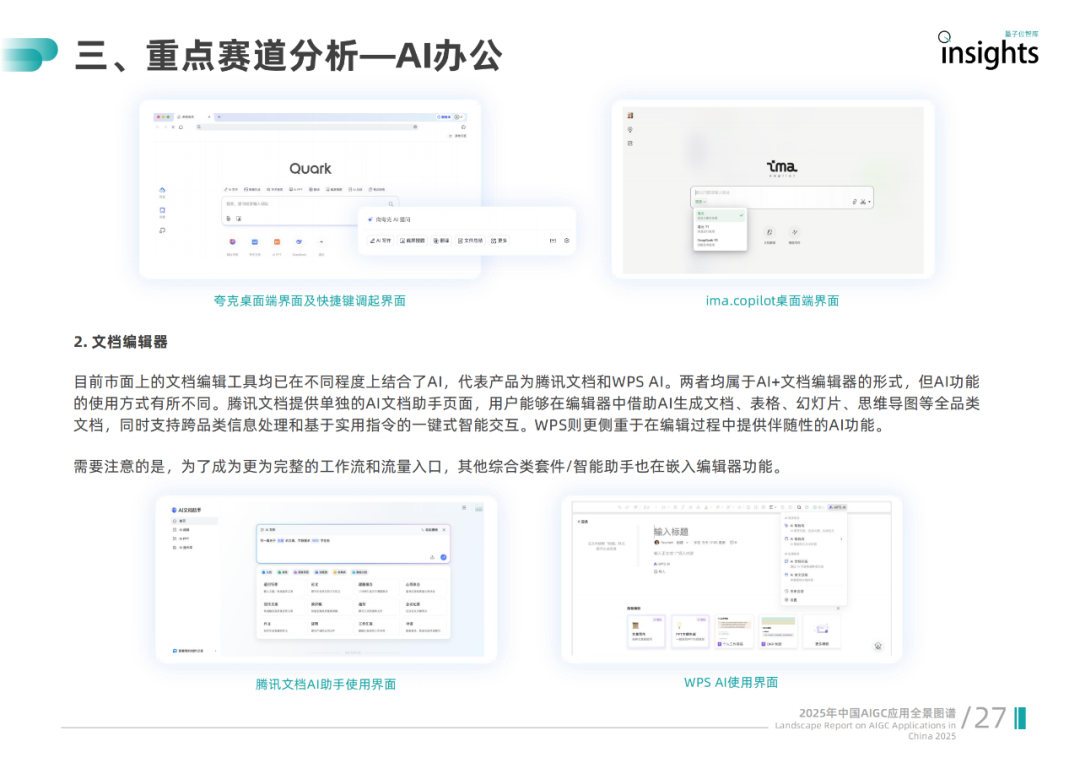This screenshot has width=1080, height=763.
Task: Click the scissors screenshot icon in ima input
Action: pyautogui.click(x=862, y=202)
